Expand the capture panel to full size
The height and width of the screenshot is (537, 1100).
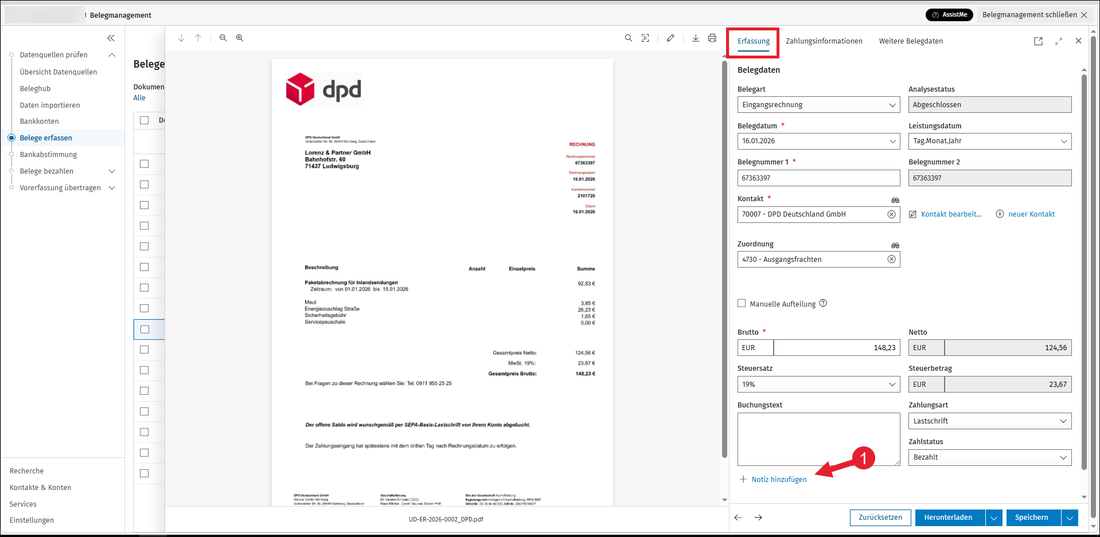(1059, 41)
